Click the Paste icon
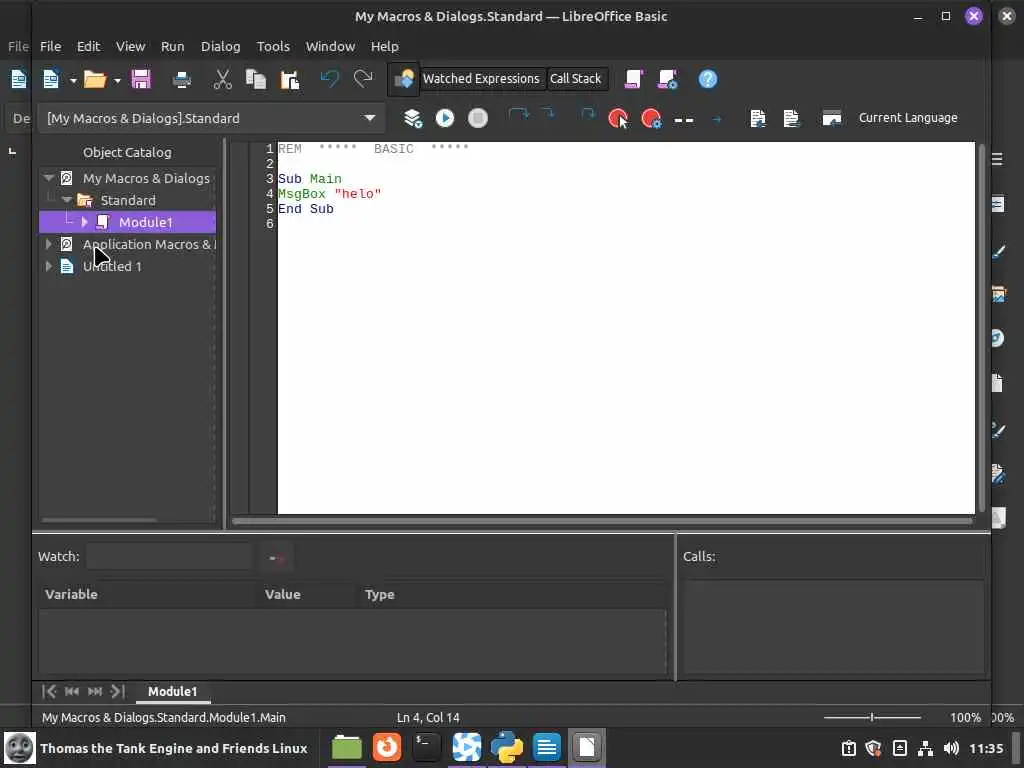The height and width of the screenshot is (768, 1024). tap(289, 79)
